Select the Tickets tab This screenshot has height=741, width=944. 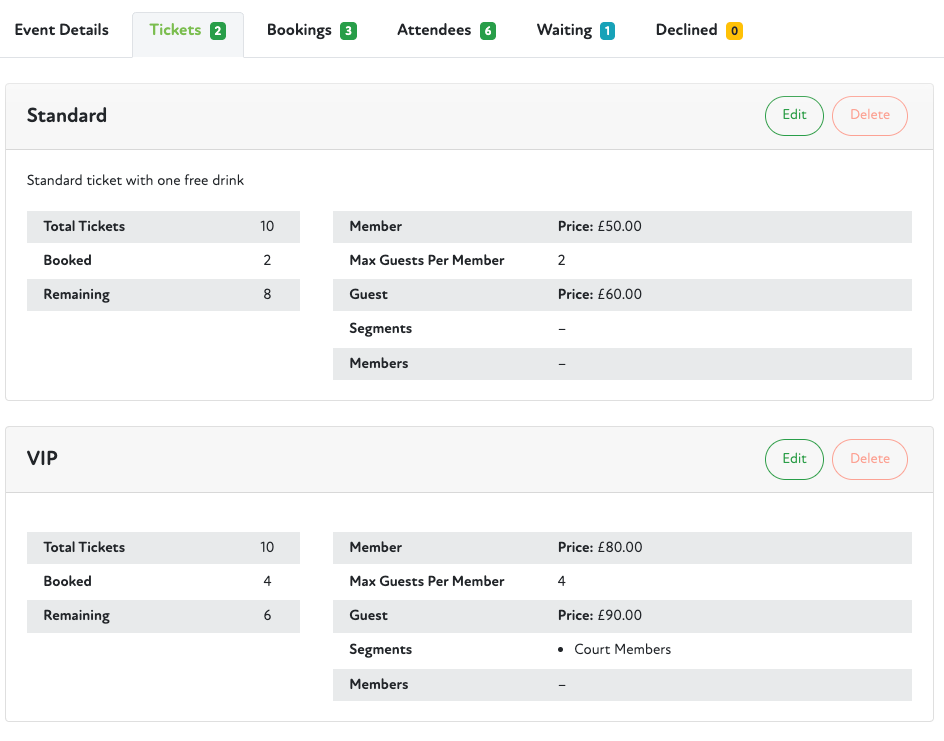187,30
